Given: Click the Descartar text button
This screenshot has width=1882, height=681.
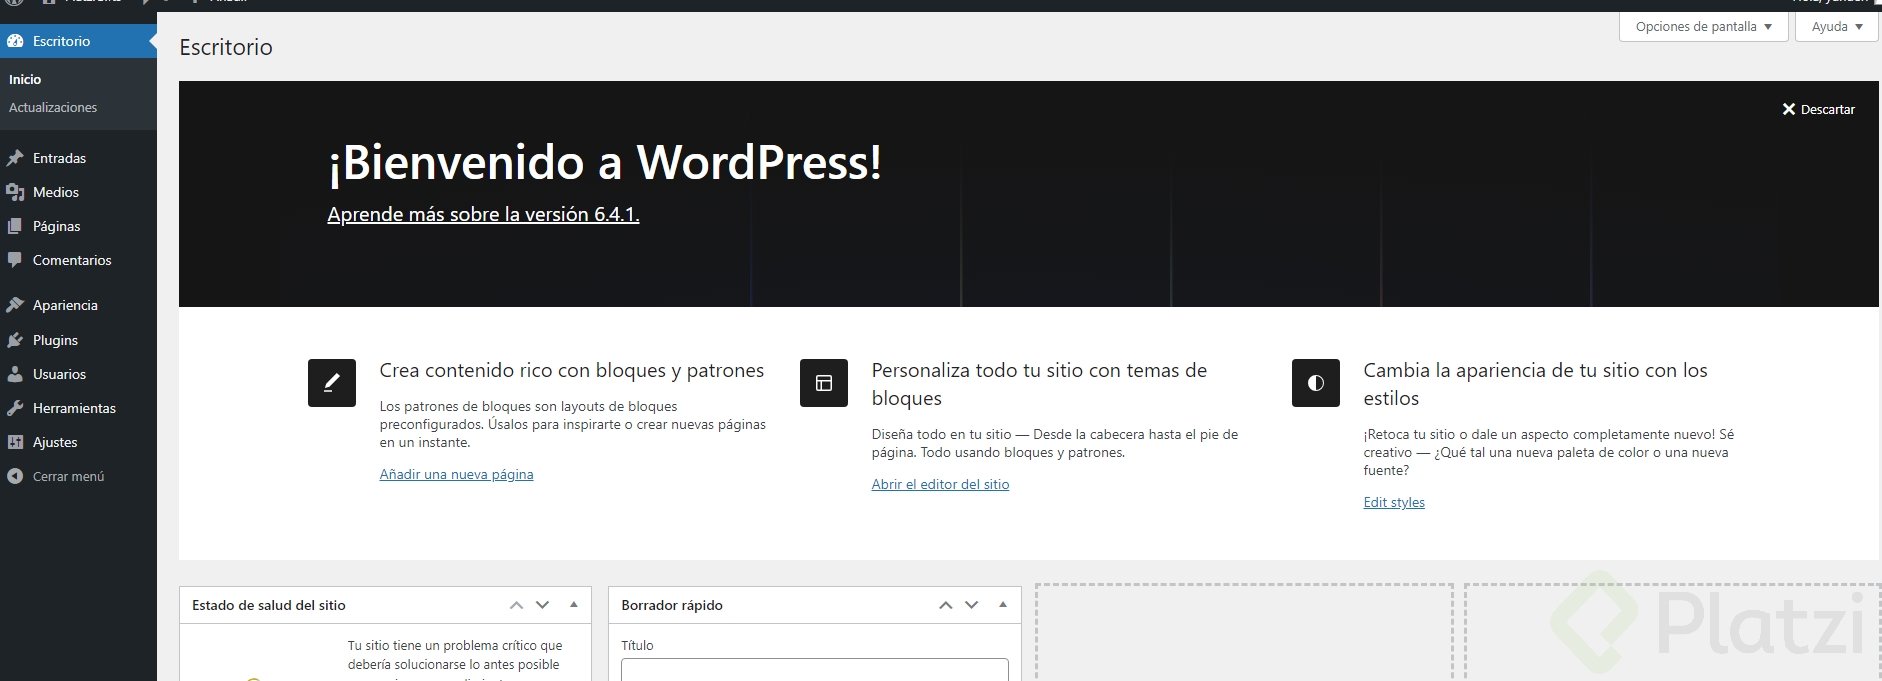Looking at the screenshot, I should pos(1827,109).
